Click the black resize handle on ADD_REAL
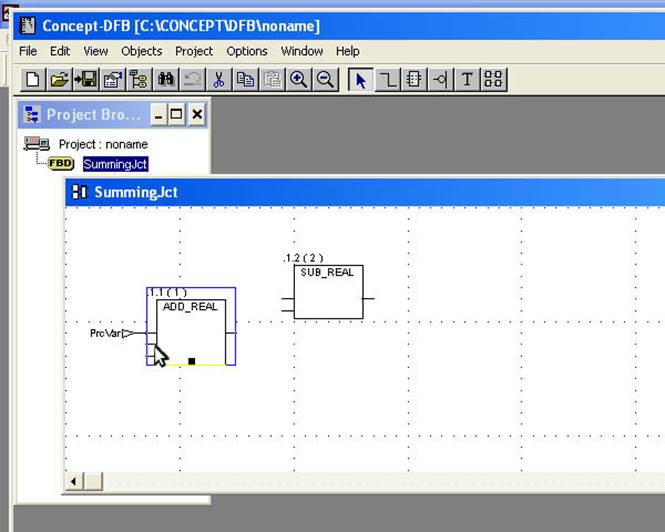 coord(192,361)
